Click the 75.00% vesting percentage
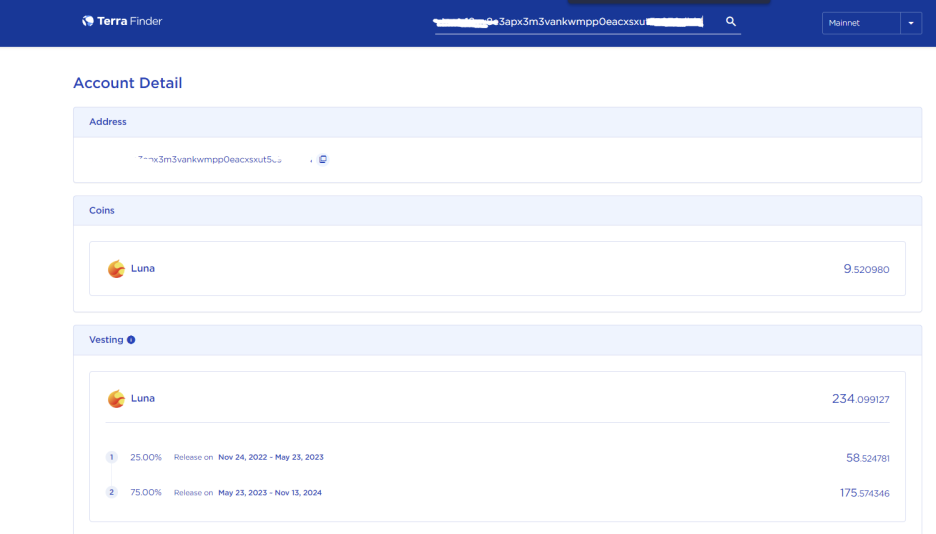This screenshot has height=534, width=936. (x=146, y=492)
